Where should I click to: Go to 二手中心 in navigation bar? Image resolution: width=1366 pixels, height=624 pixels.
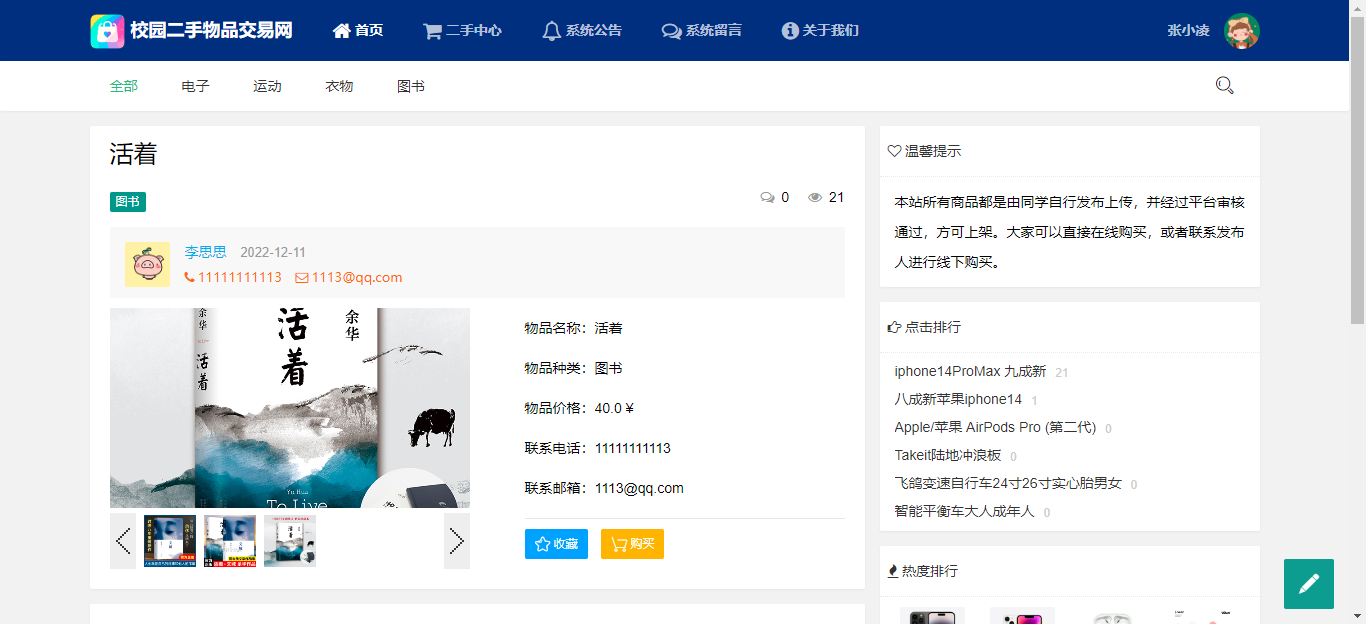click(x=462, y=31)
